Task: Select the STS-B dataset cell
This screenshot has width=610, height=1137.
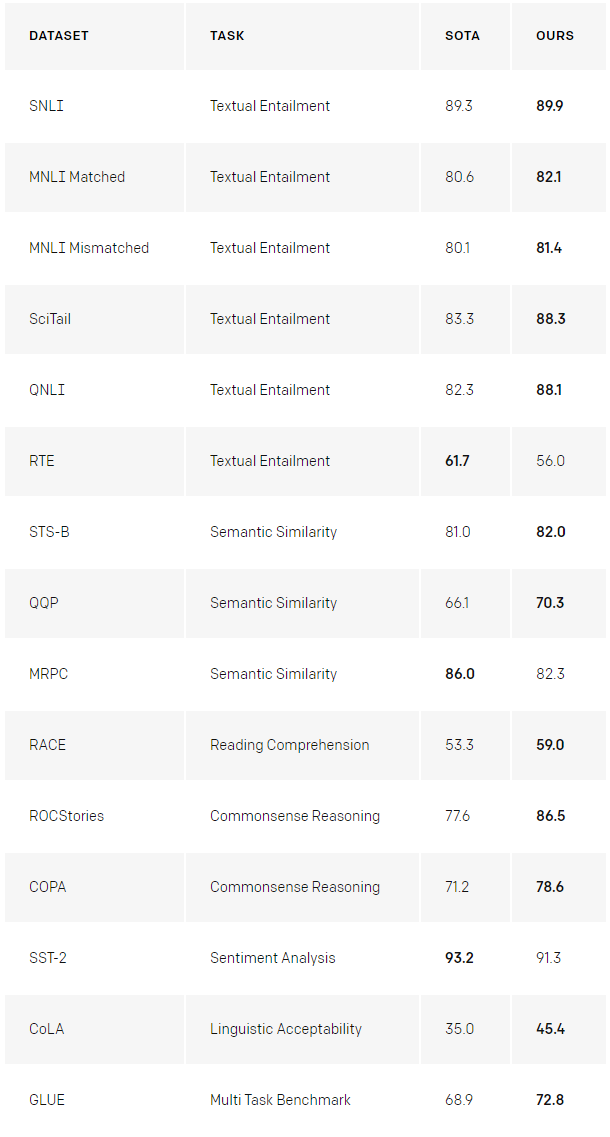Action: 49,532
